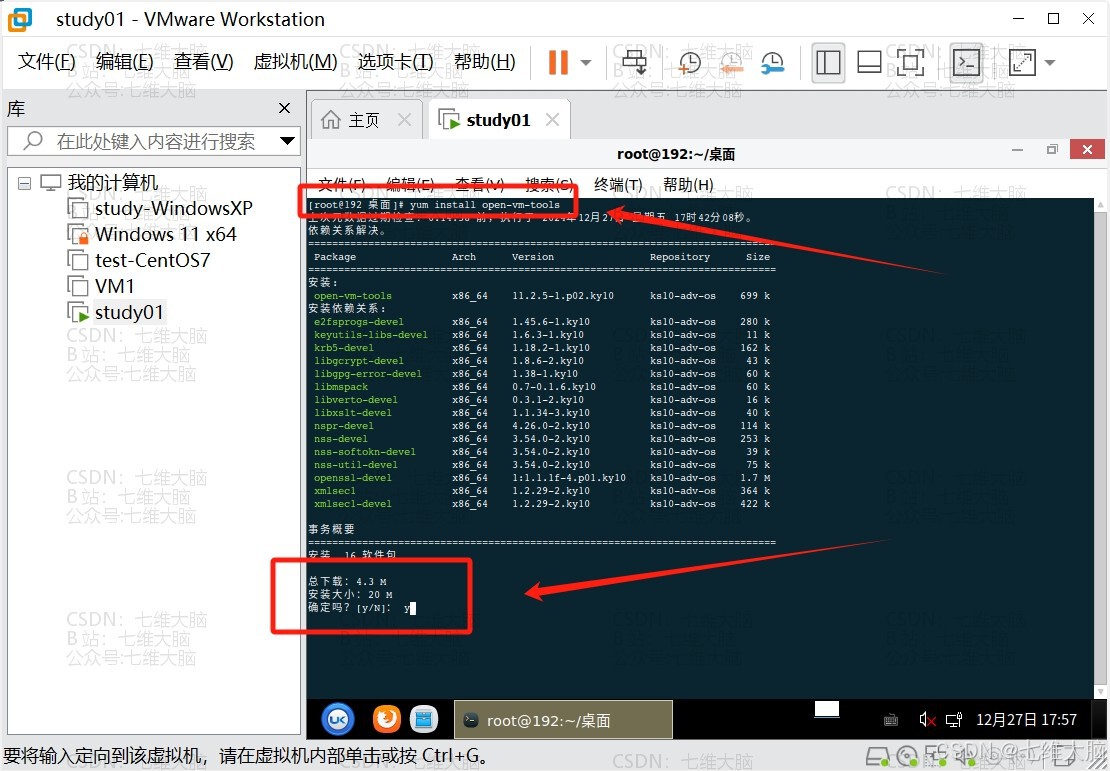Open the stretch mode dropdown arrow
The width and height of the screenshot is (1110, 771).
(x=1050, y=62)
